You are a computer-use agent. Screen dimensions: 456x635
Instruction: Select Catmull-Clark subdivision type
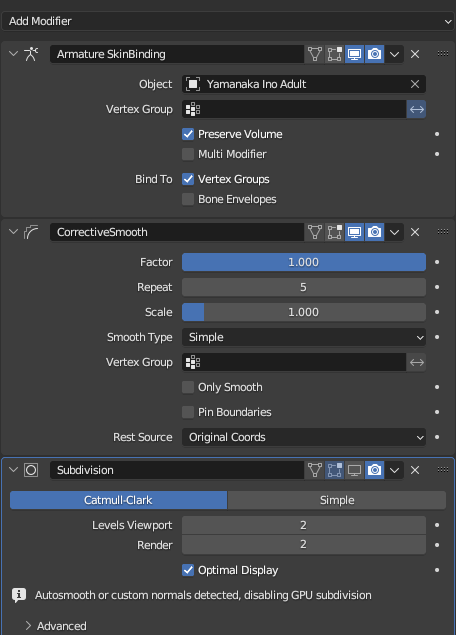tap(118, 500)
